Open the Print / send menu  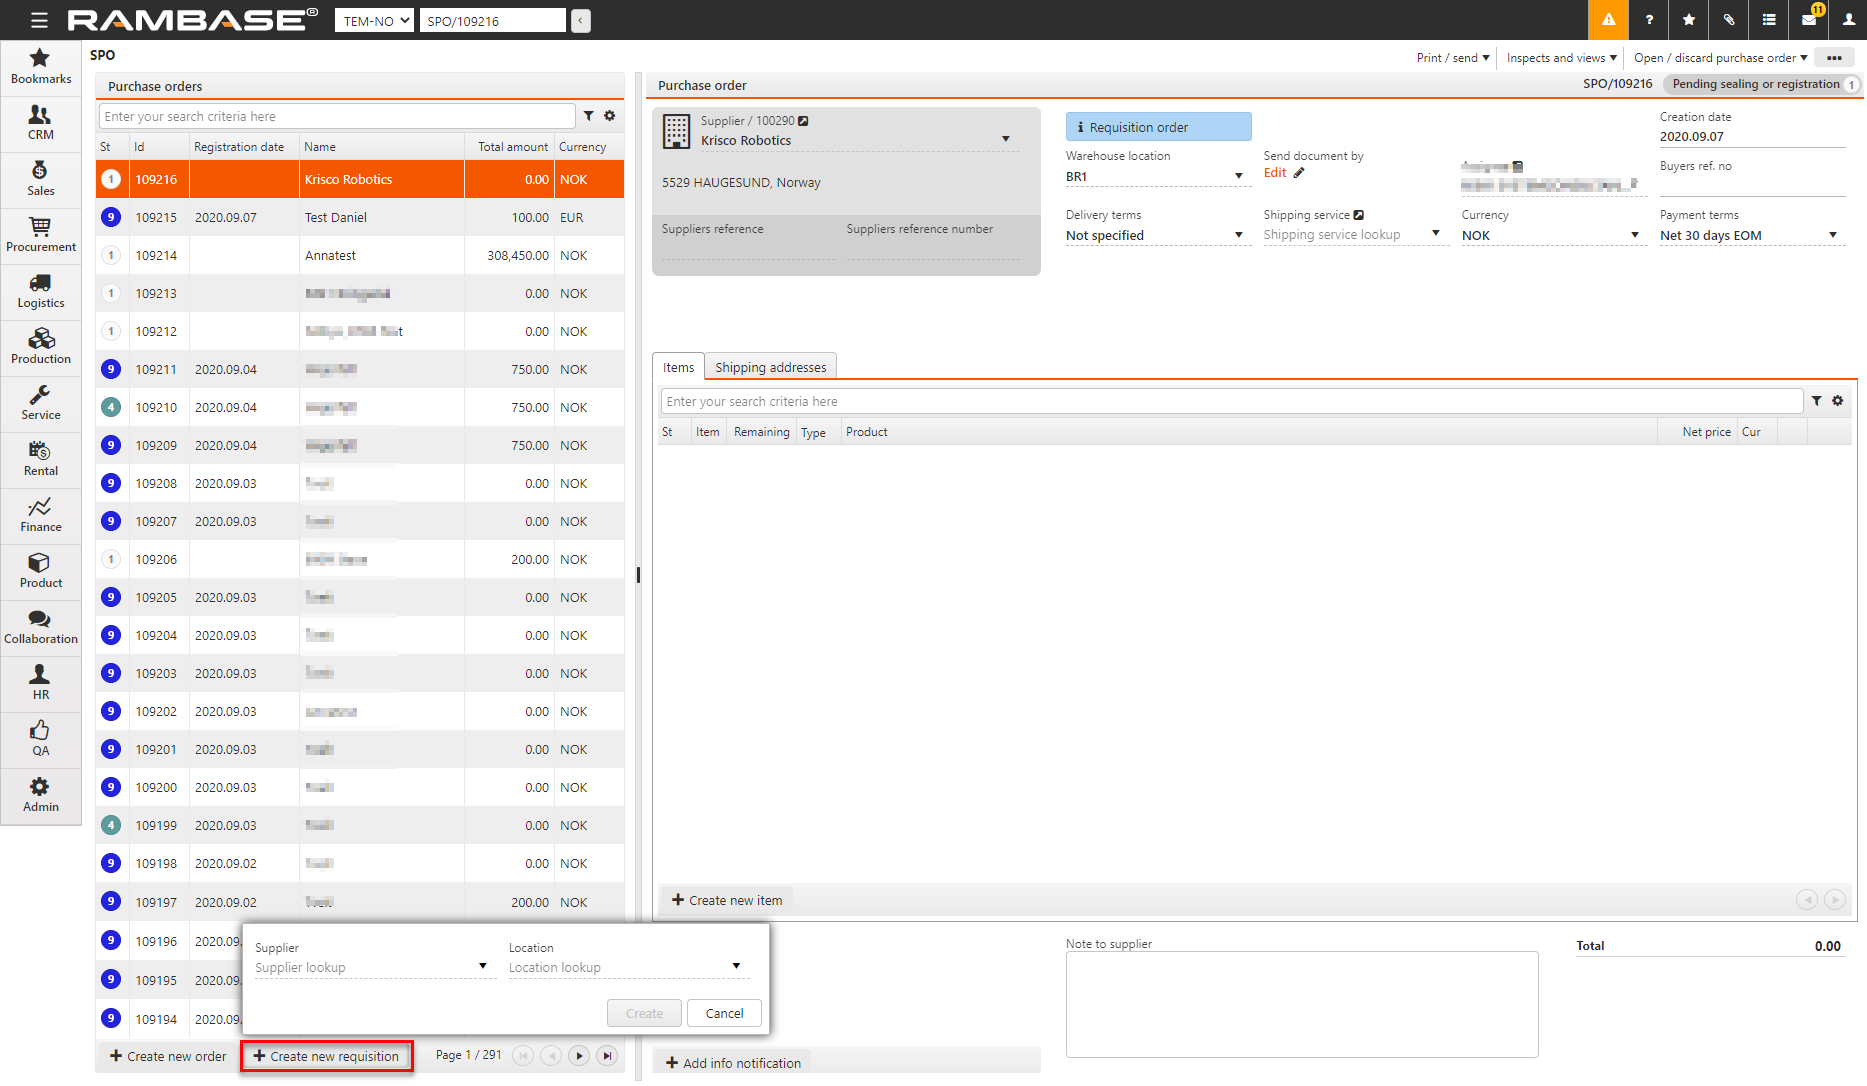(x=1452, y=58)
